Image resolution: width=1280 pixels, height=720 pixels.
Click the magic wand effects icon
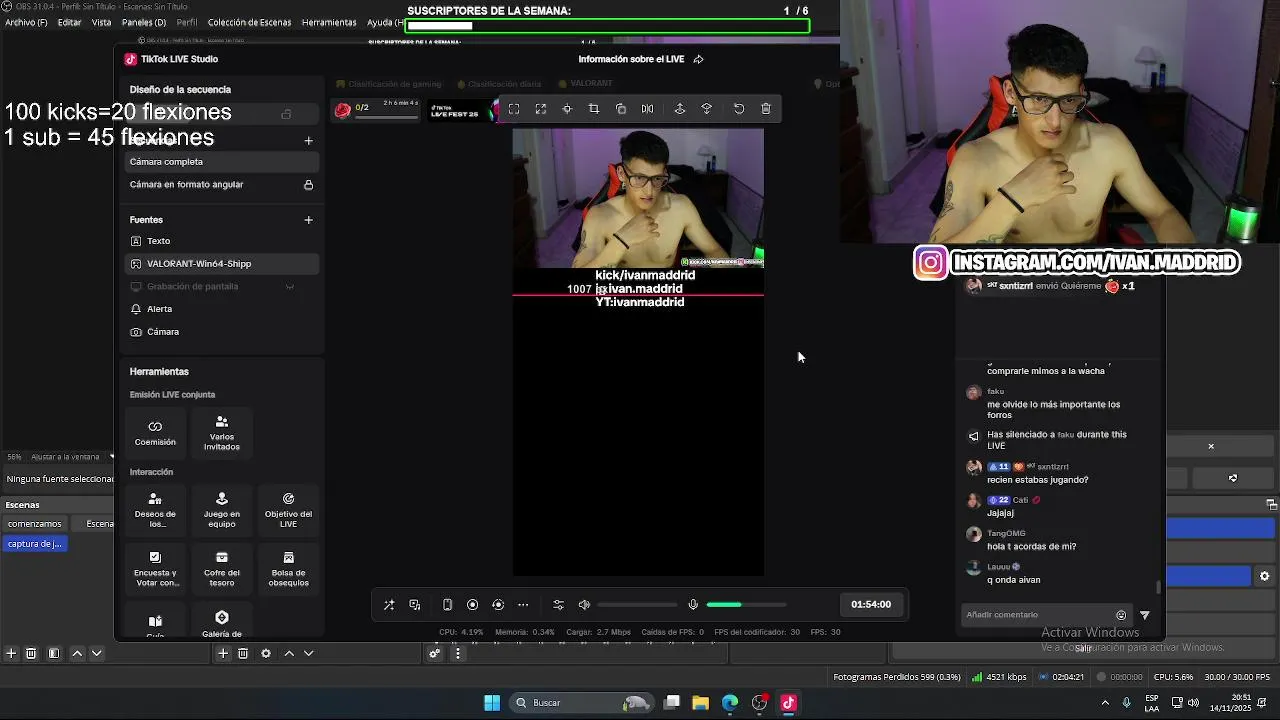(389, 605)
